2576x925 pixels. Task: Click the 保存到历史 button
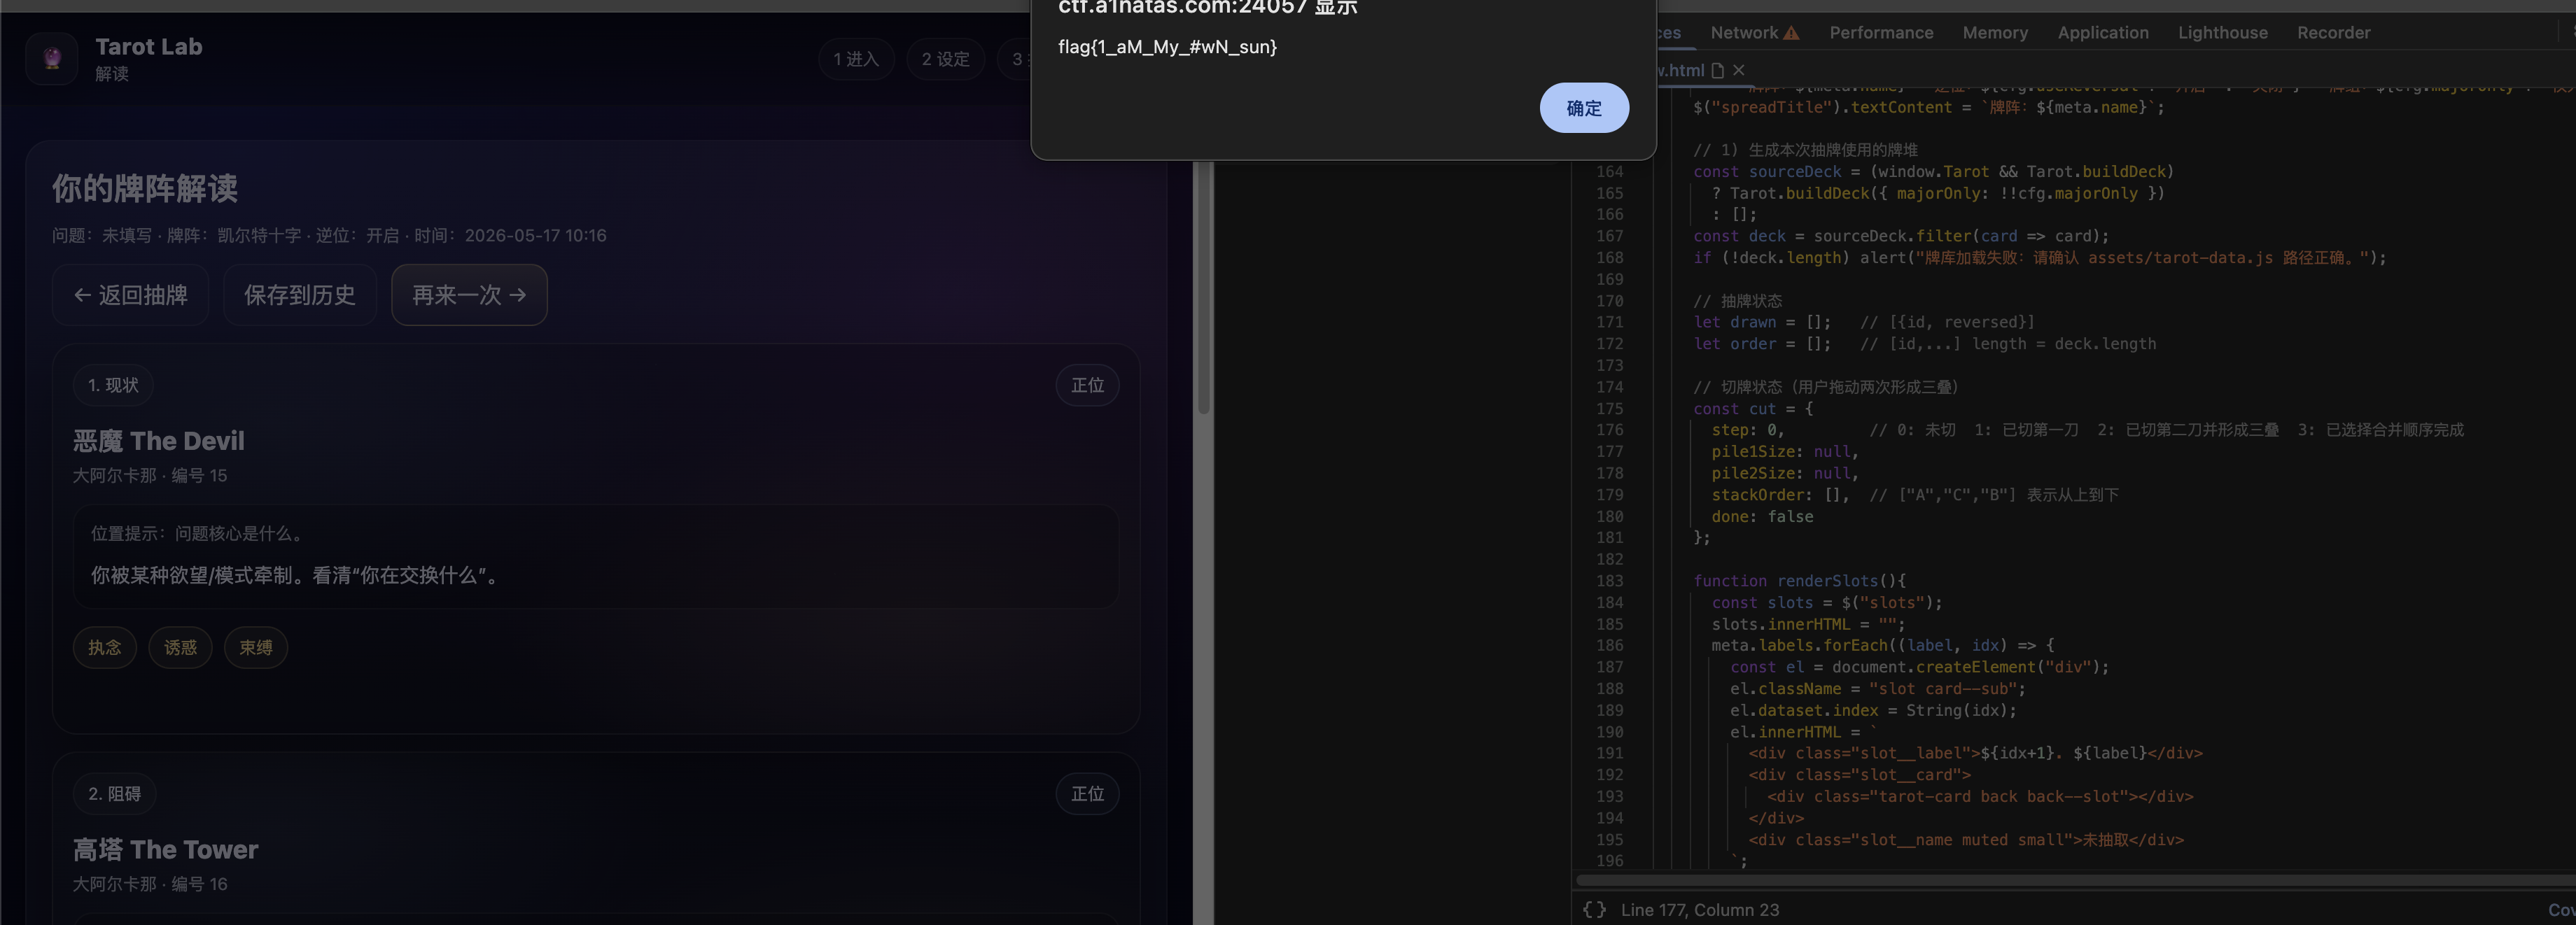[300, 295]
